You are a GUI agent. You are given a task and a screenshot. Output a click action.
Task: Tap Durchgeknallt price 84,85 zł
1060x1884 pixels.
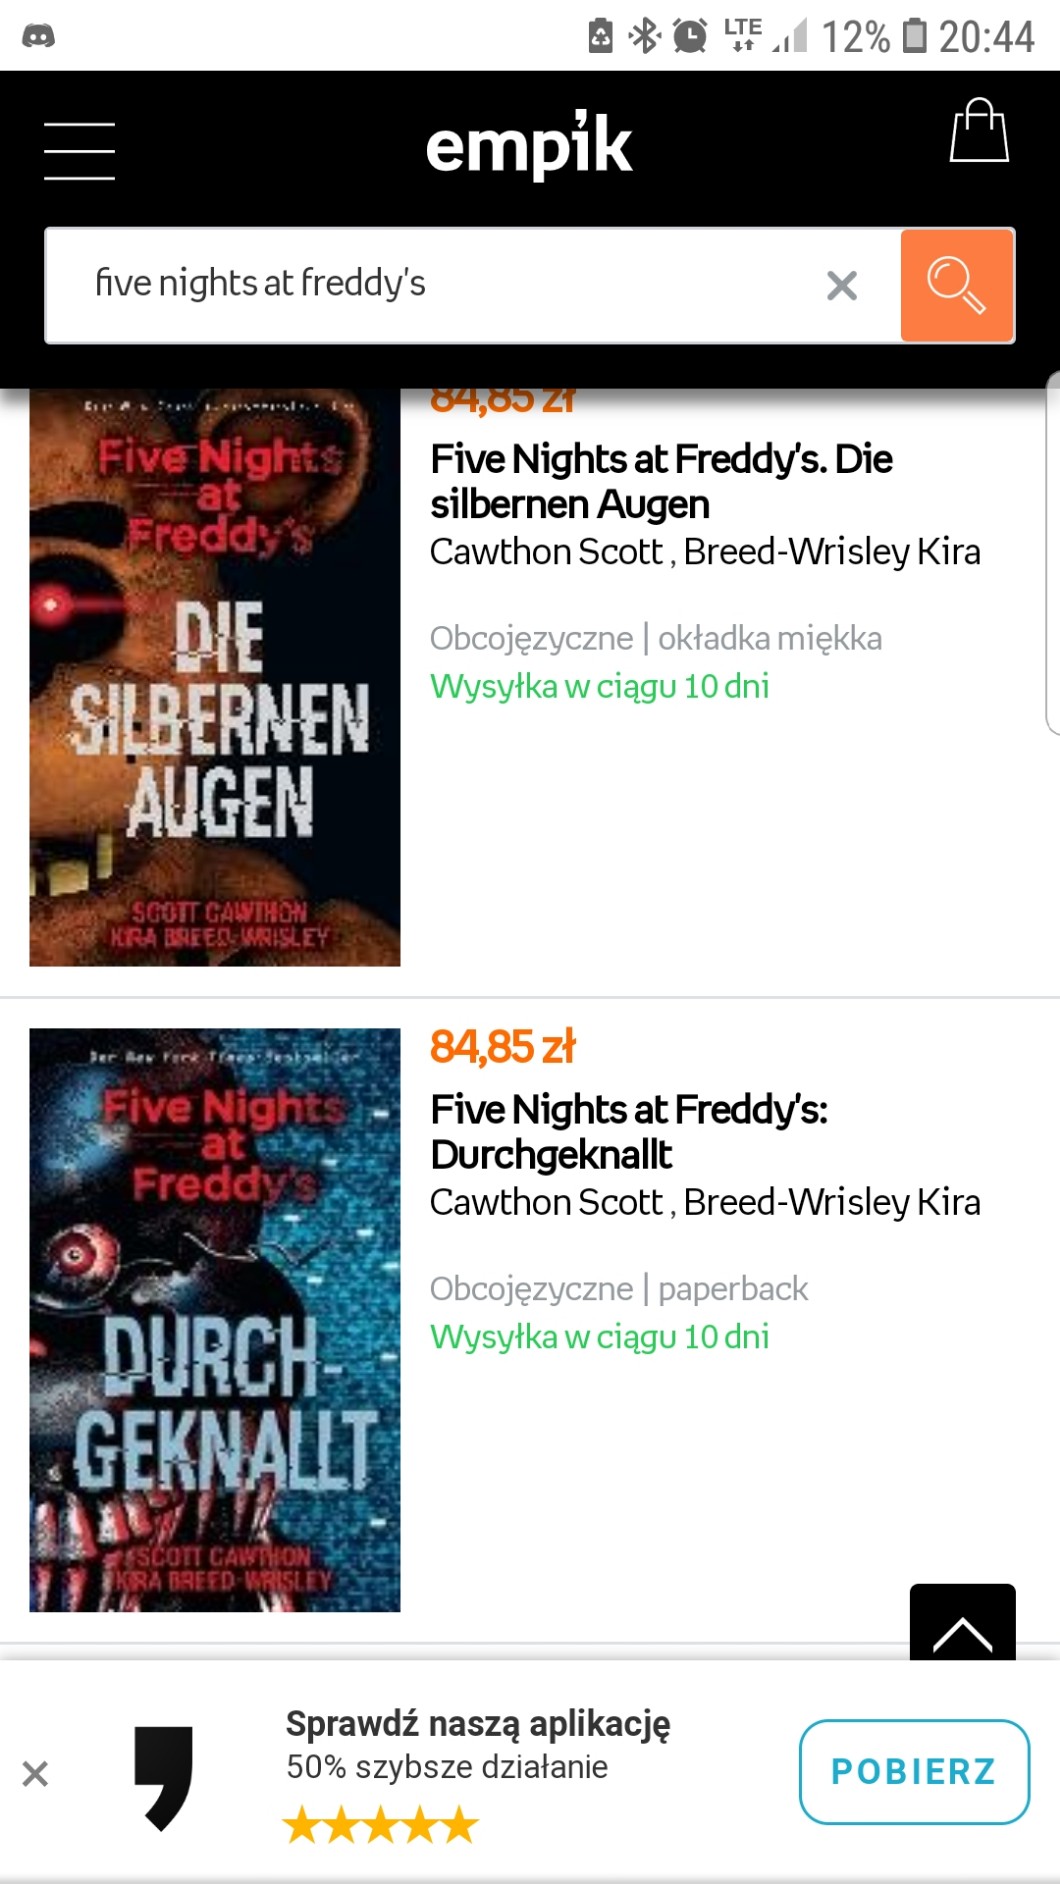click(502, 1047)
